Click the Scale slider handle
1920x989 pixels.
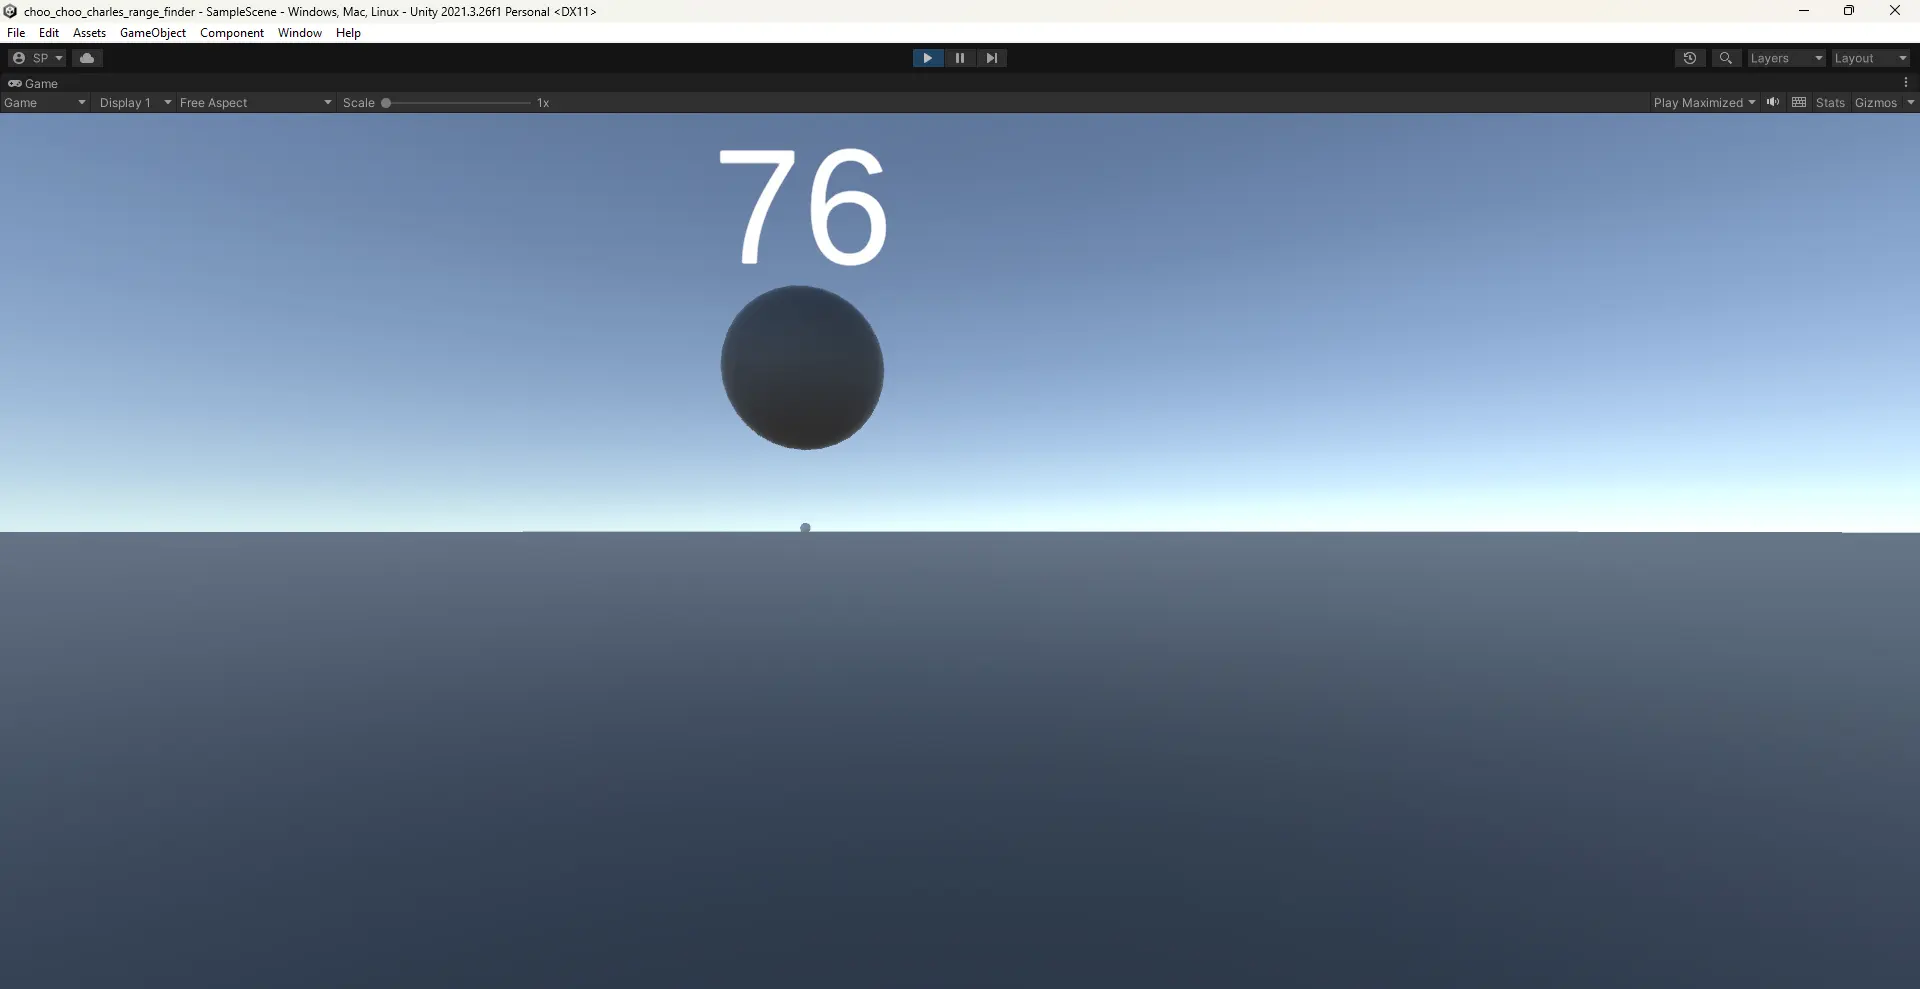pos(386,103)
